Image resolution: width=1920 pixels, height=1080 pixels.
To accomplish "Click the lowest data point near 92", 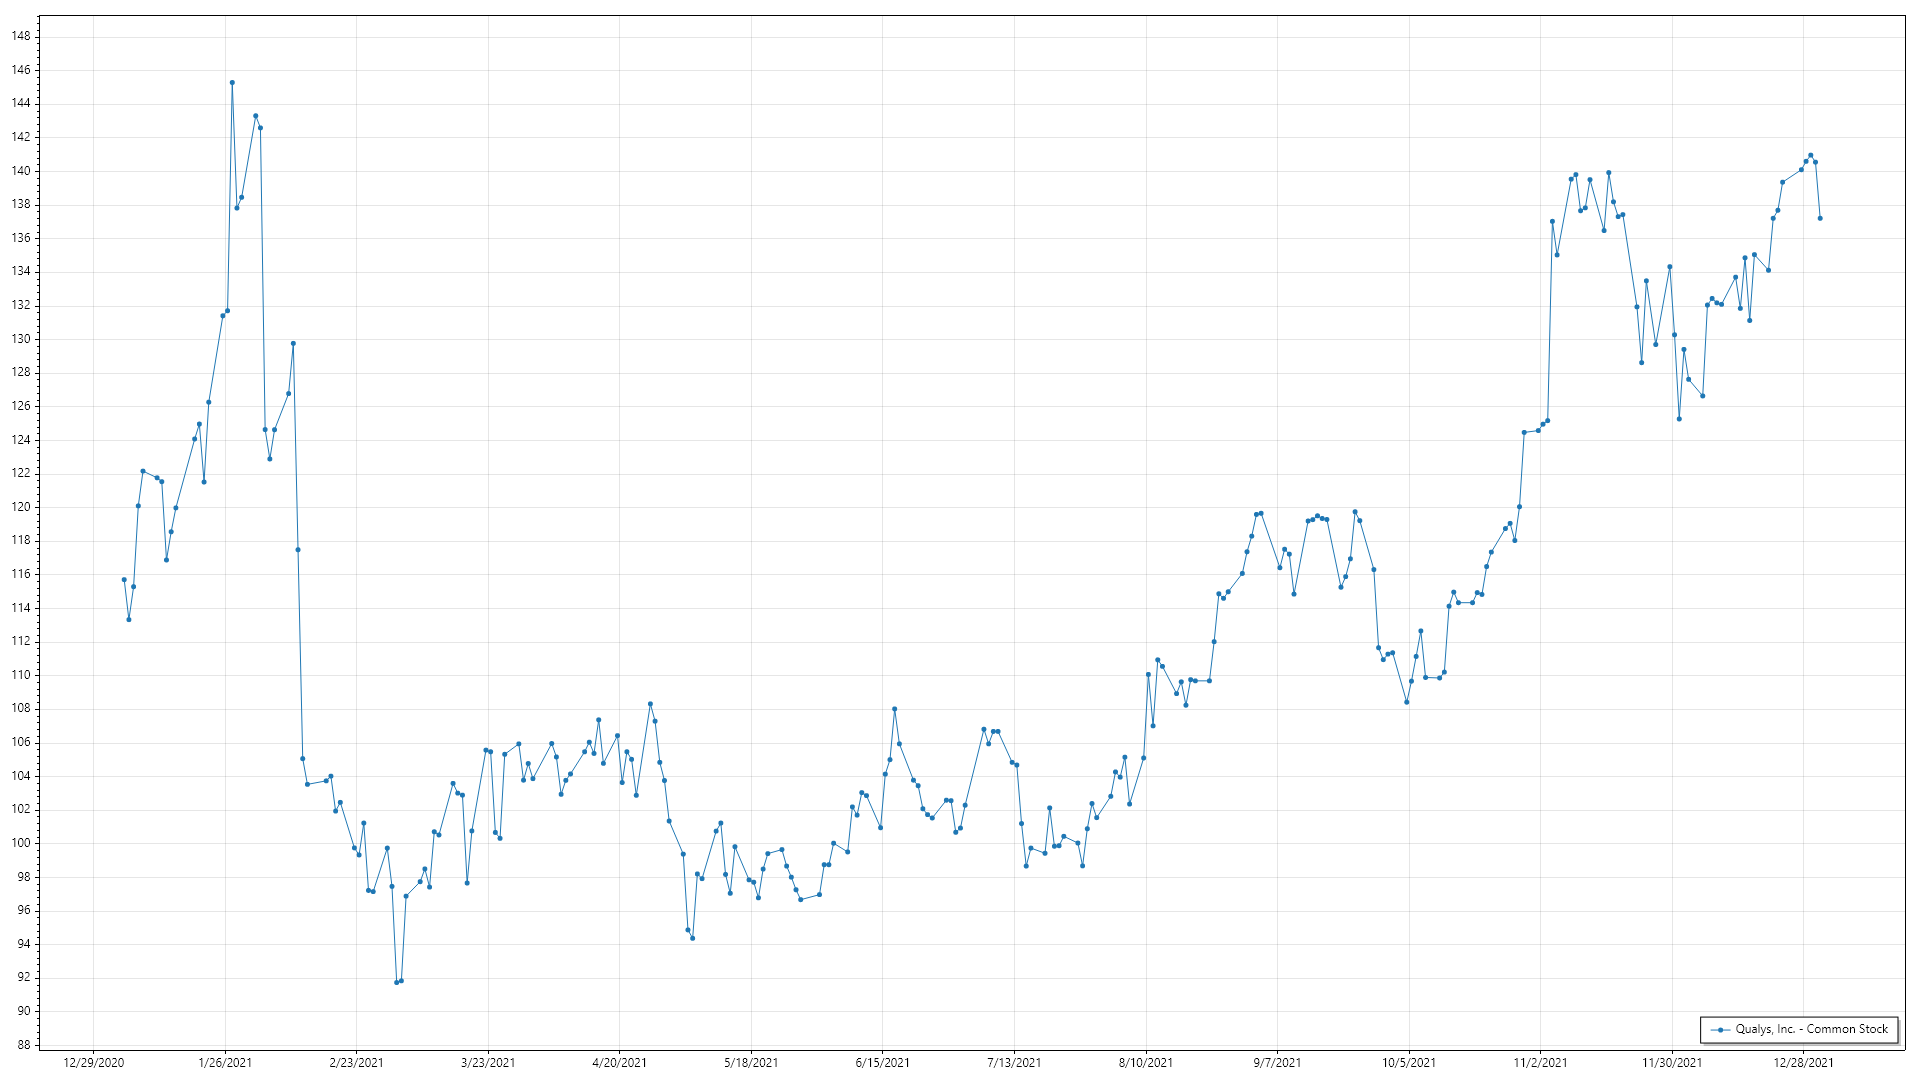I will [397, 982].
